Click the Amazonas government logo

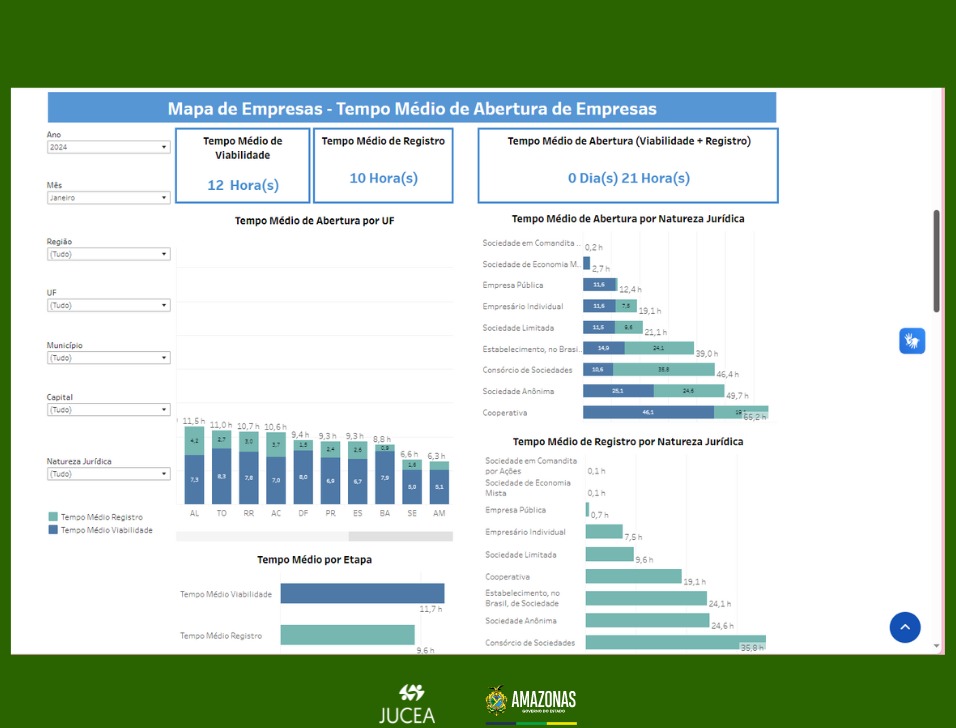(531, 702)
